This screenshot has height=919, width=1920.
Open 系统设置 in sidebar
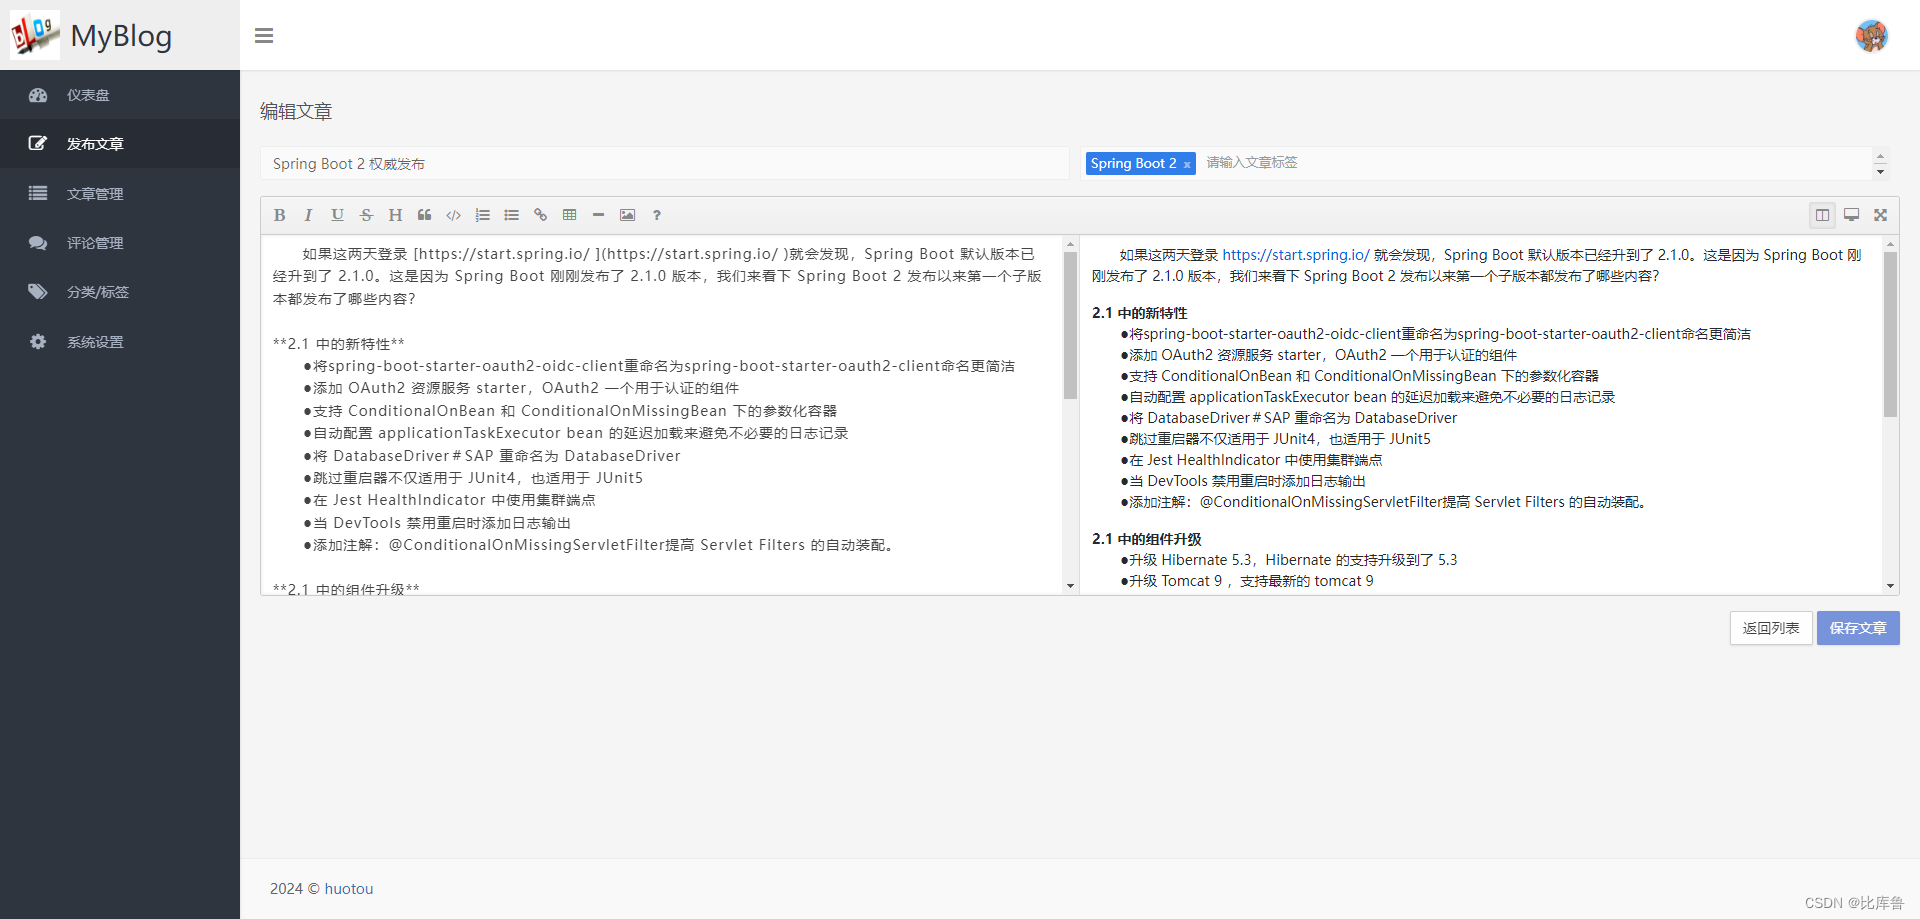pyautogui.click(x=120, y=342)
